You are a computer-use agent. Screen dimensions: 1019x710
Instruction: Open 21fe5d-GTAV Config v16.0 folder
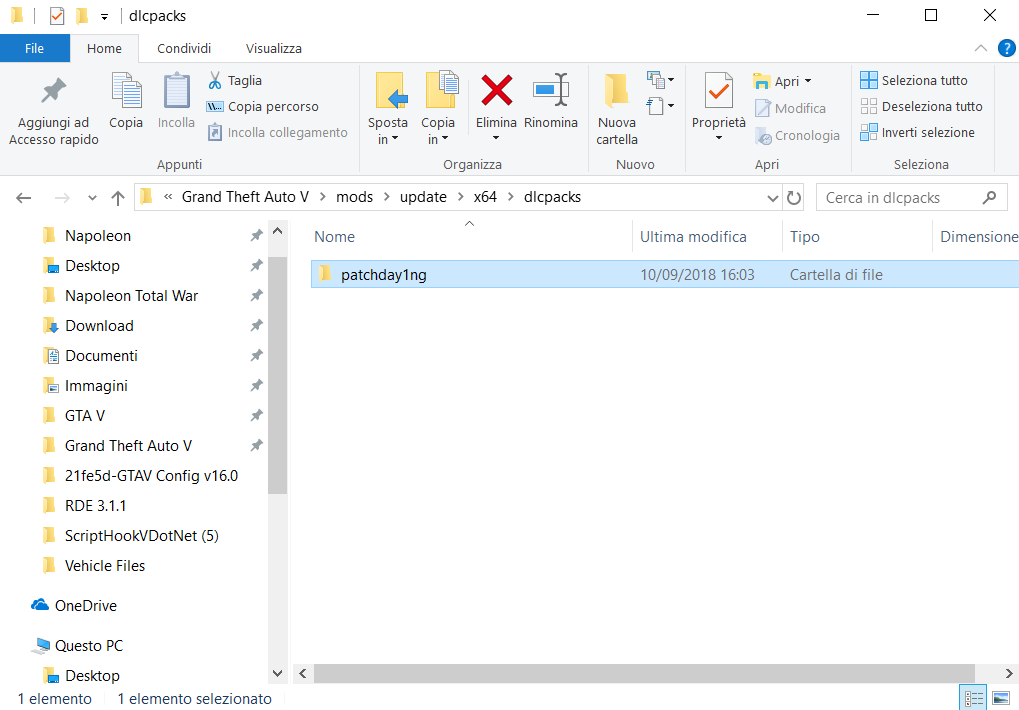[x=151, y=475]
